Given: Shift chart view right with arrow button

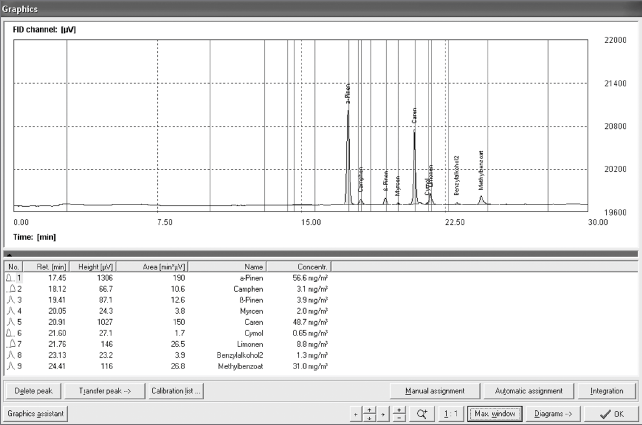Looking at the screenshot, I should [x=383, y=414].
